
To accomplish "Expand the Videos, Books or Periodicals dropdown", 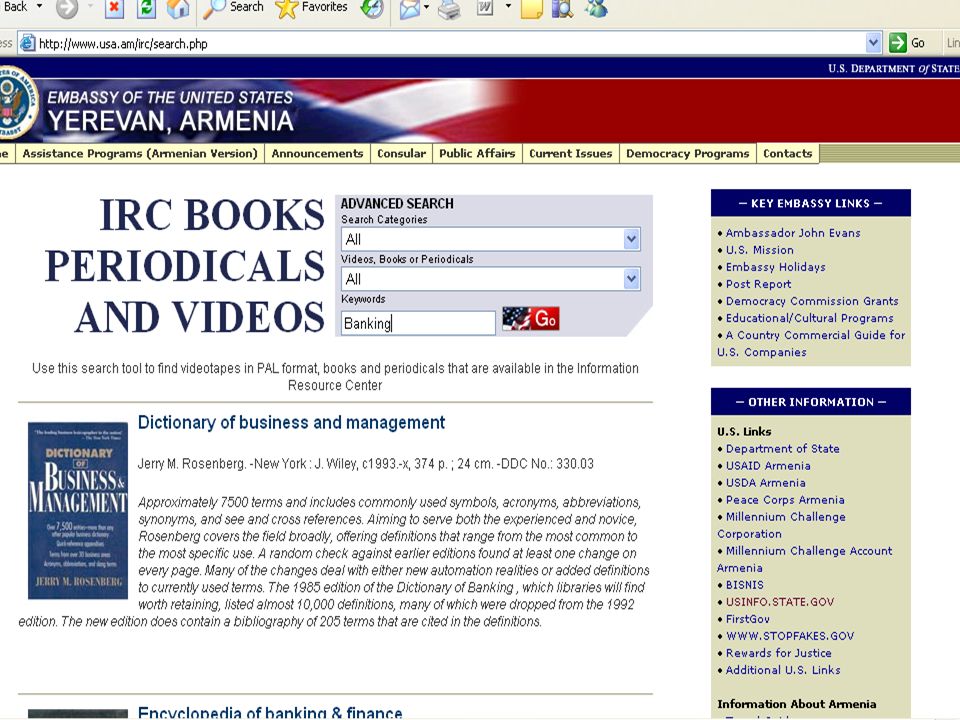I will tap(490, 279).
